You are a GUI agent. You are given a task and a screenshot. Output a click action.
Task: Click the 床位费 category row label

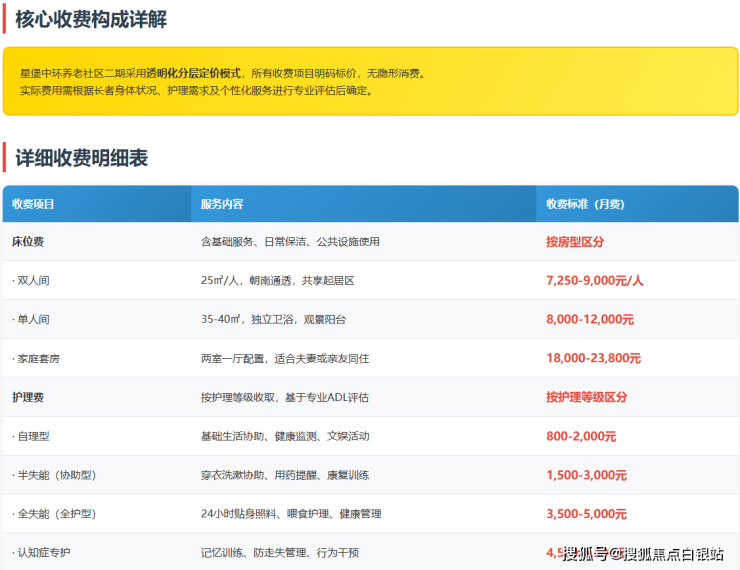28,242
